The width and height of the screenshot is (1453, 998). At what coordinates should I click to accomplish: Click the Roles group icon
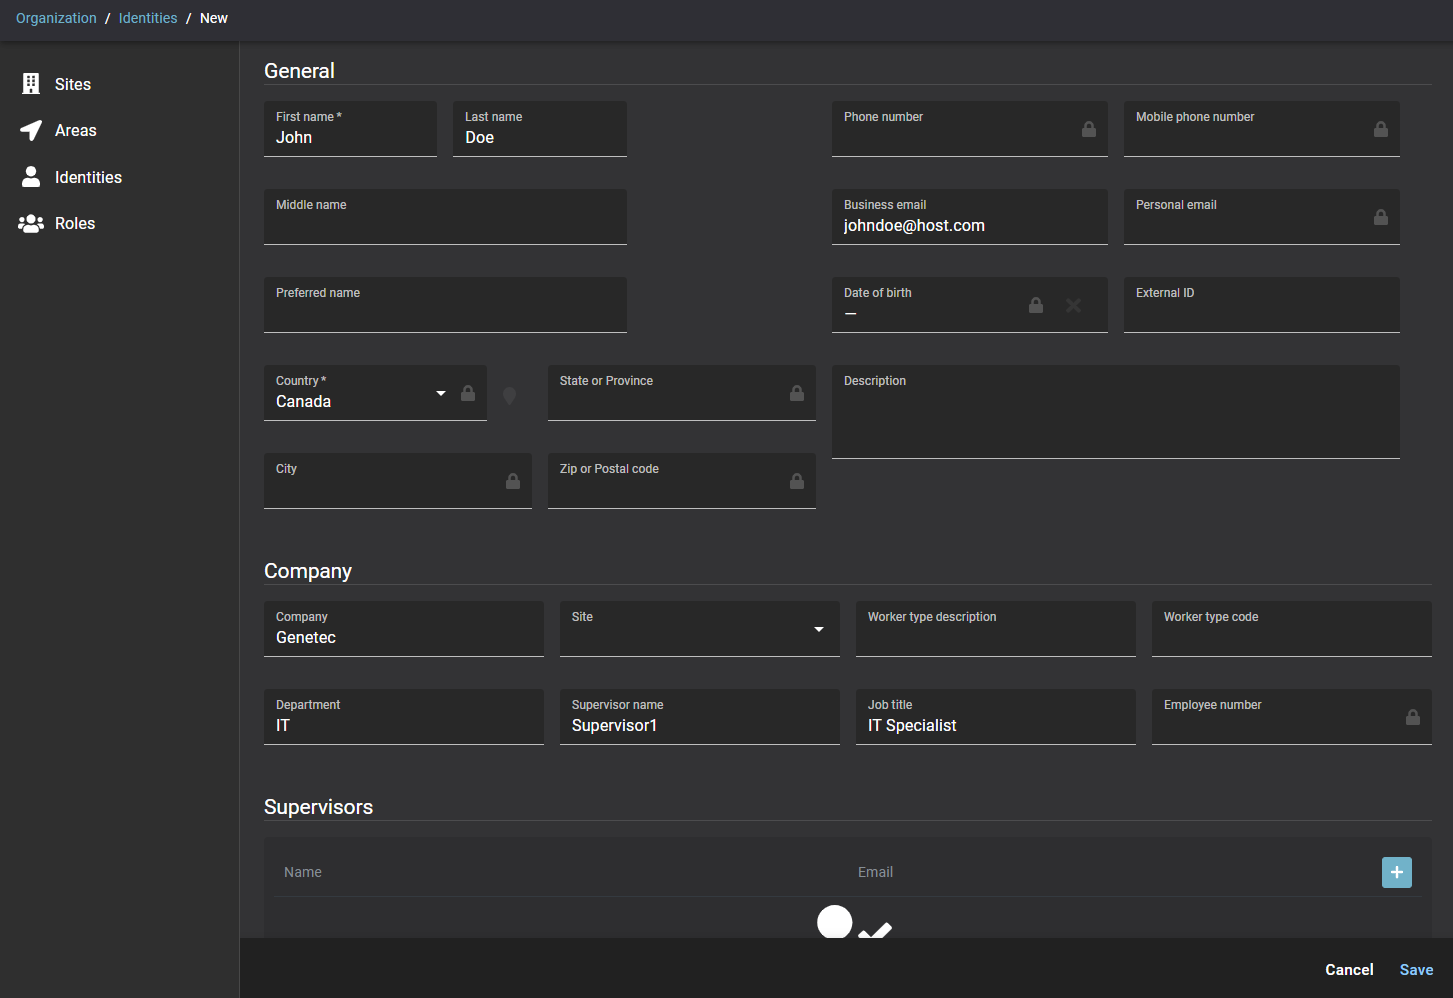click(31, 224)
